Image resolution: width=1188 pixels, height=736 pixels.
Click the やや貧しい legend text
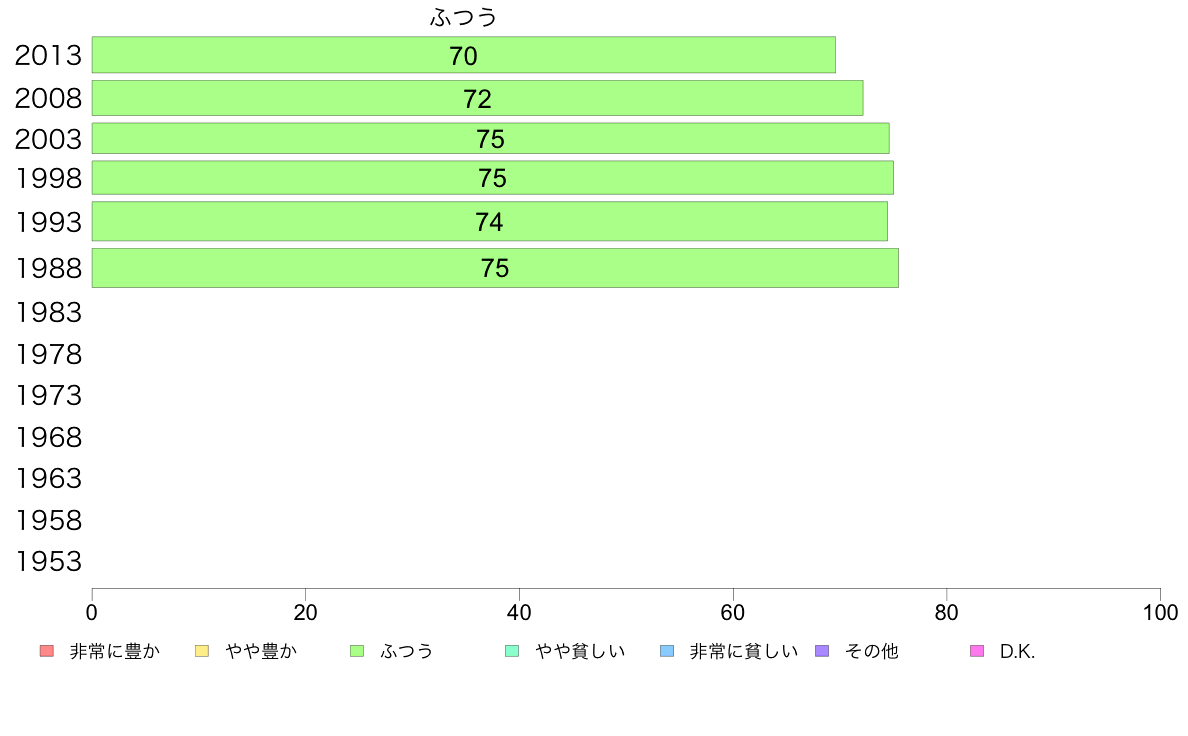coord(580,651)
